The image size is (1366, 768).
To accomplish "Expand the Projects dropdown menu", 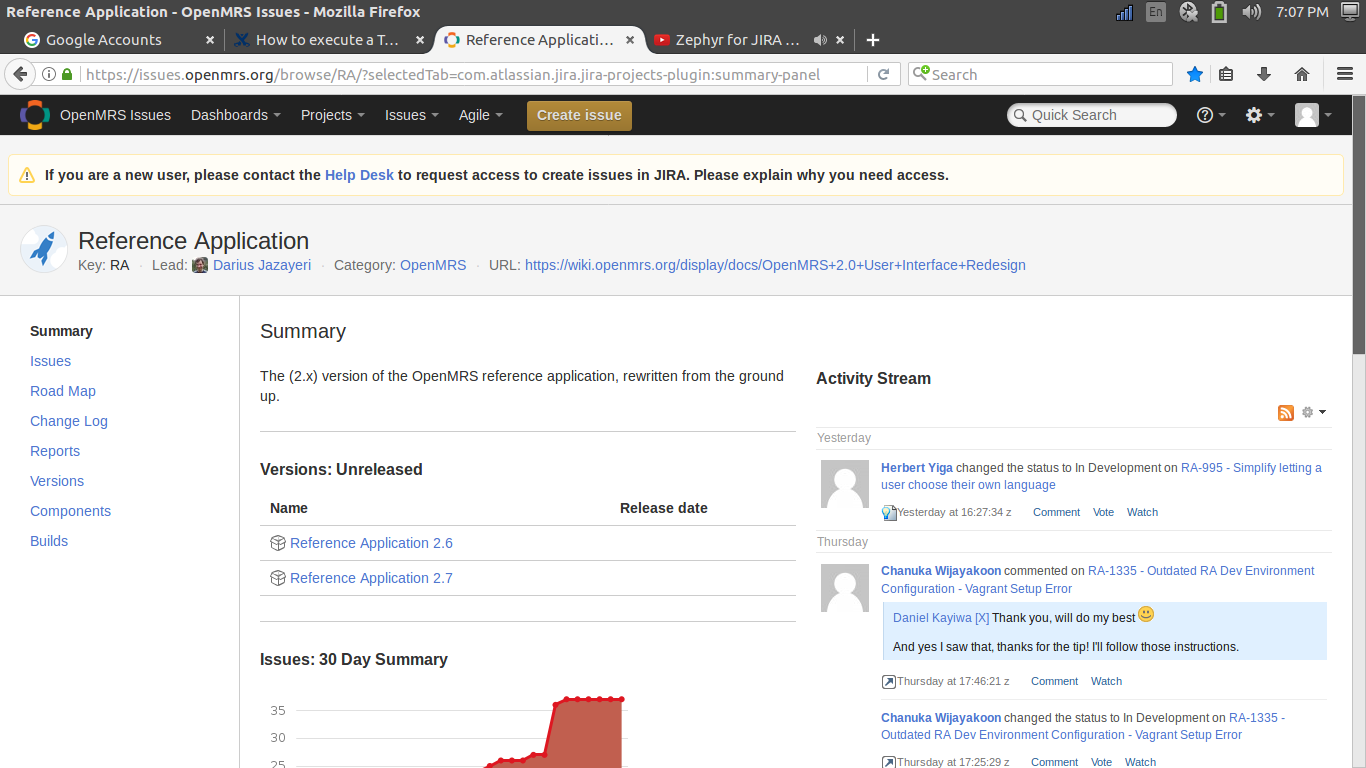I will (x=332, y=115).
